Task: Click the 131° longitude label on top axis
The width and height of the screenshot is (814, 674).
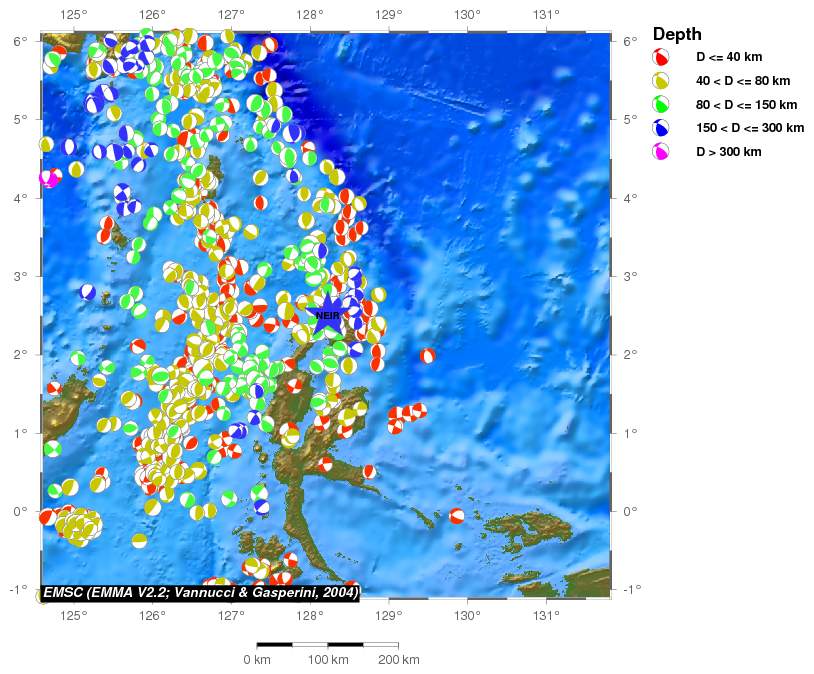Action: point(545,15)
